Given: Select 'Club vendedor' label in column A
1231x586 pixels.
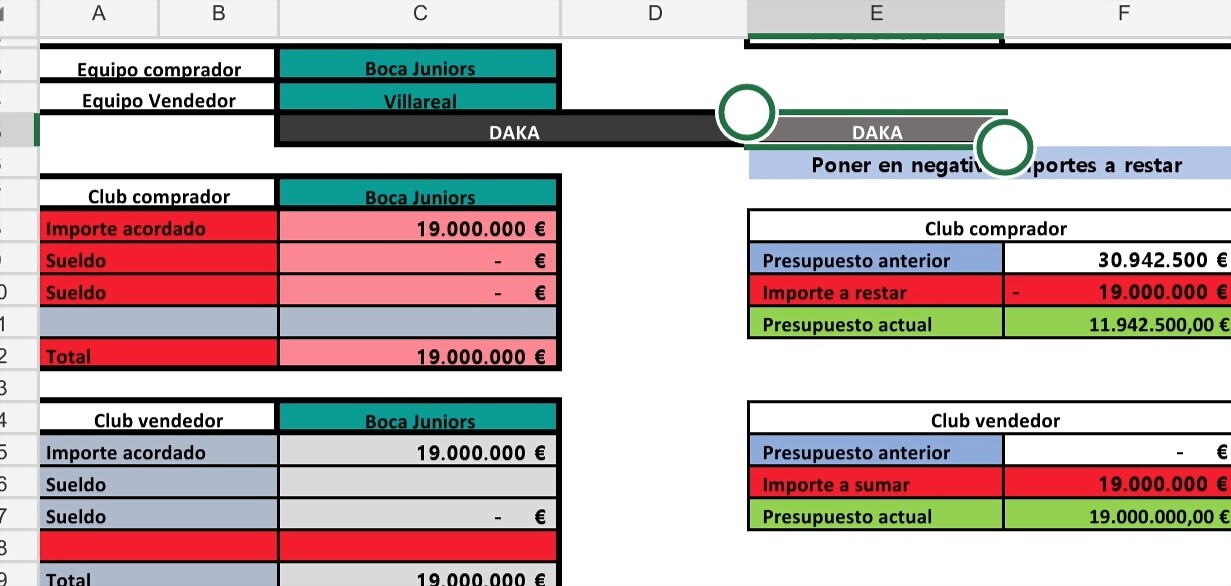Looking at the screenshot, I should tap(159, 419).
